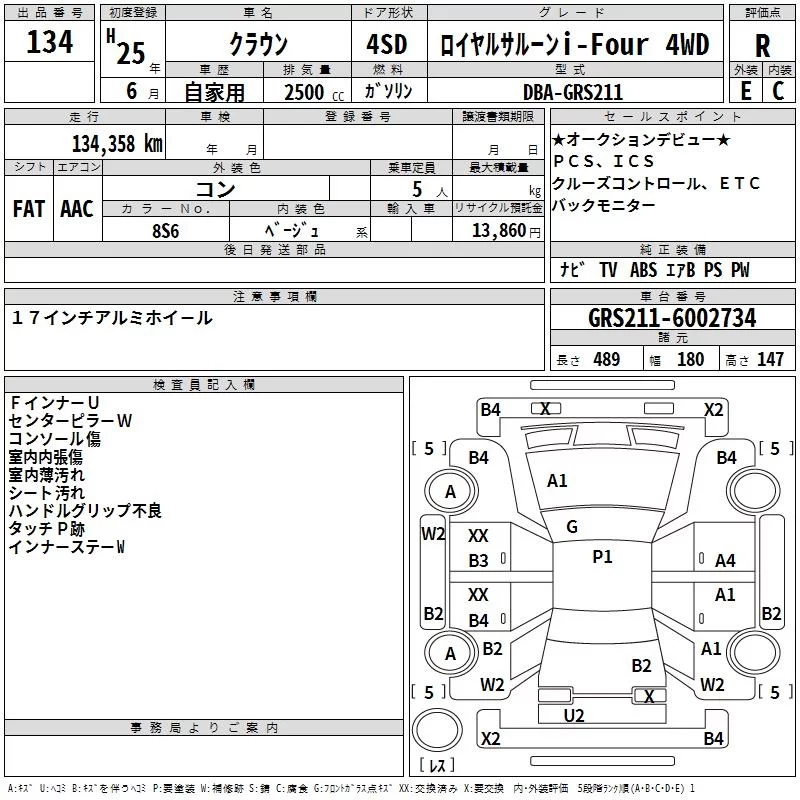This screenshot has height=800, width=800.
Task: Click the X mark on front bumper
Action: click(x=545, y=408)
